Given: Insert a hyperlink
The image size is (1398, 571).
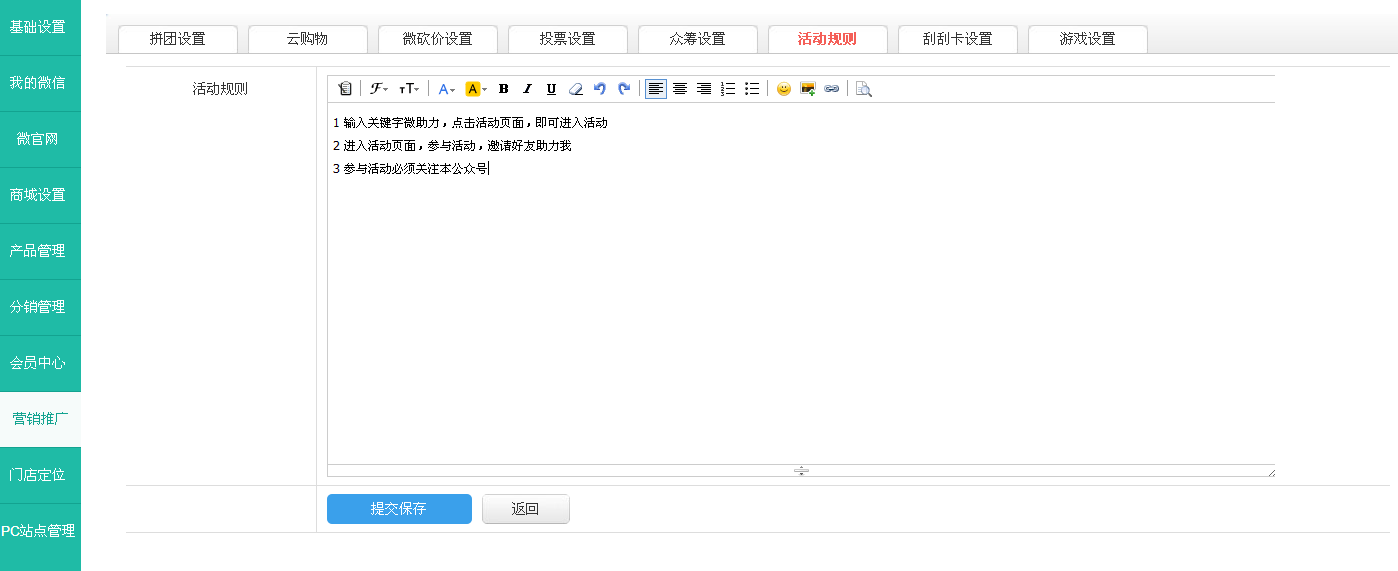Looking at the screenshot, I should pos(832,89).
